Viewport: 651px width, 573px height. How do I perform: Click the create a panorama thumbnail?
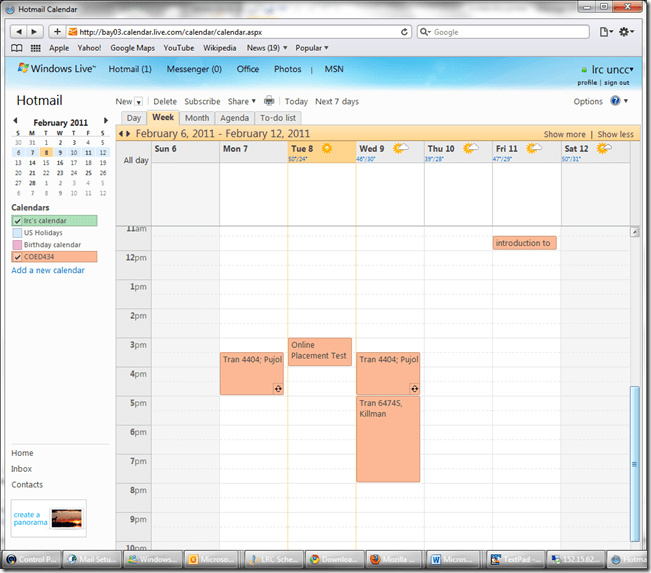pyautogui.click(x=66, y=519)
